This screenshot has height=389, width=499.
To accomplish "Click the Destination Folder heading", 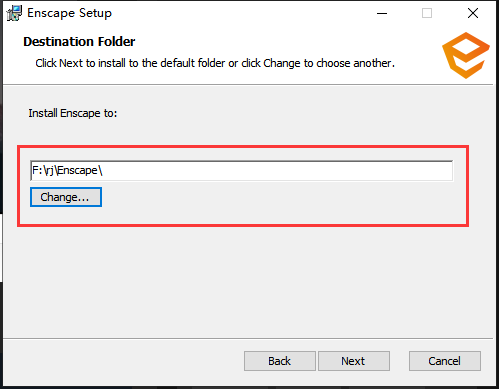I will (x=79, y=42).
